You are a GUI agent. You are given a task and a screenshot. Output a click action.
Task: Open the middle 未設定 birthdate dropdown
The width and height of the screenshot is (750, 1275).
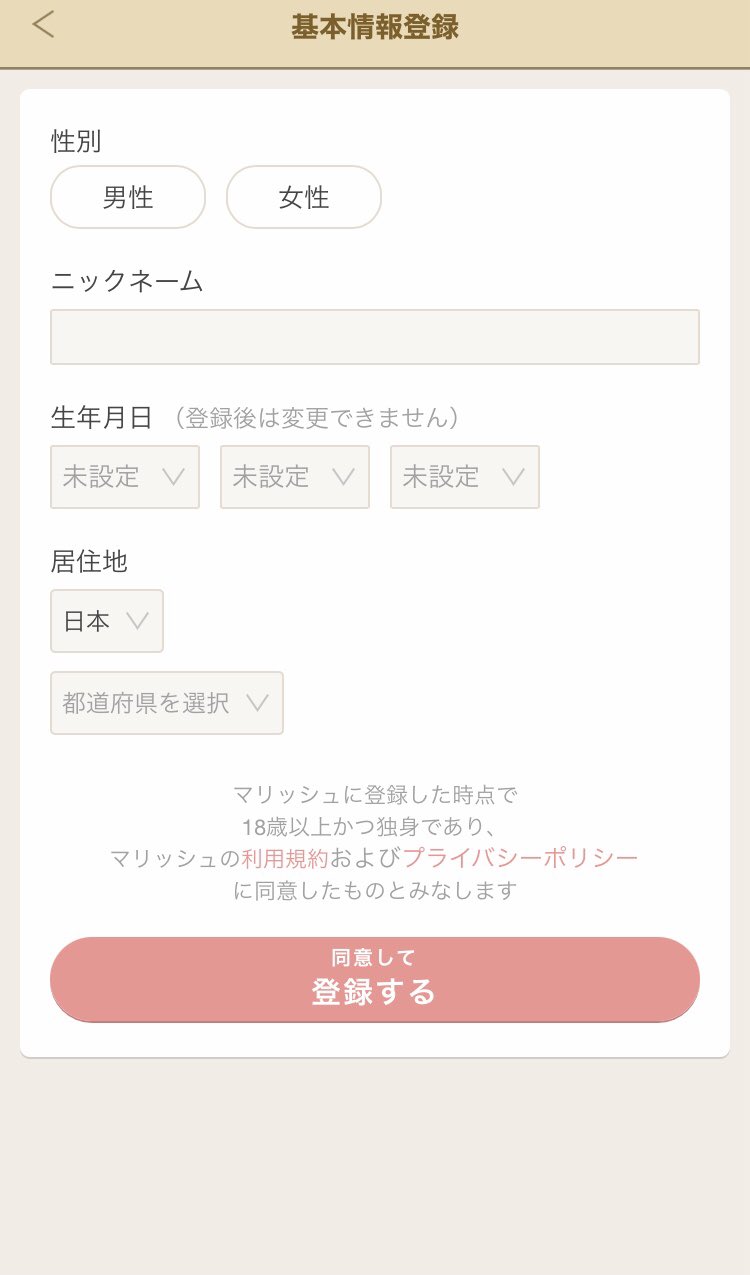pyautogui.click(x=295, y=477)
